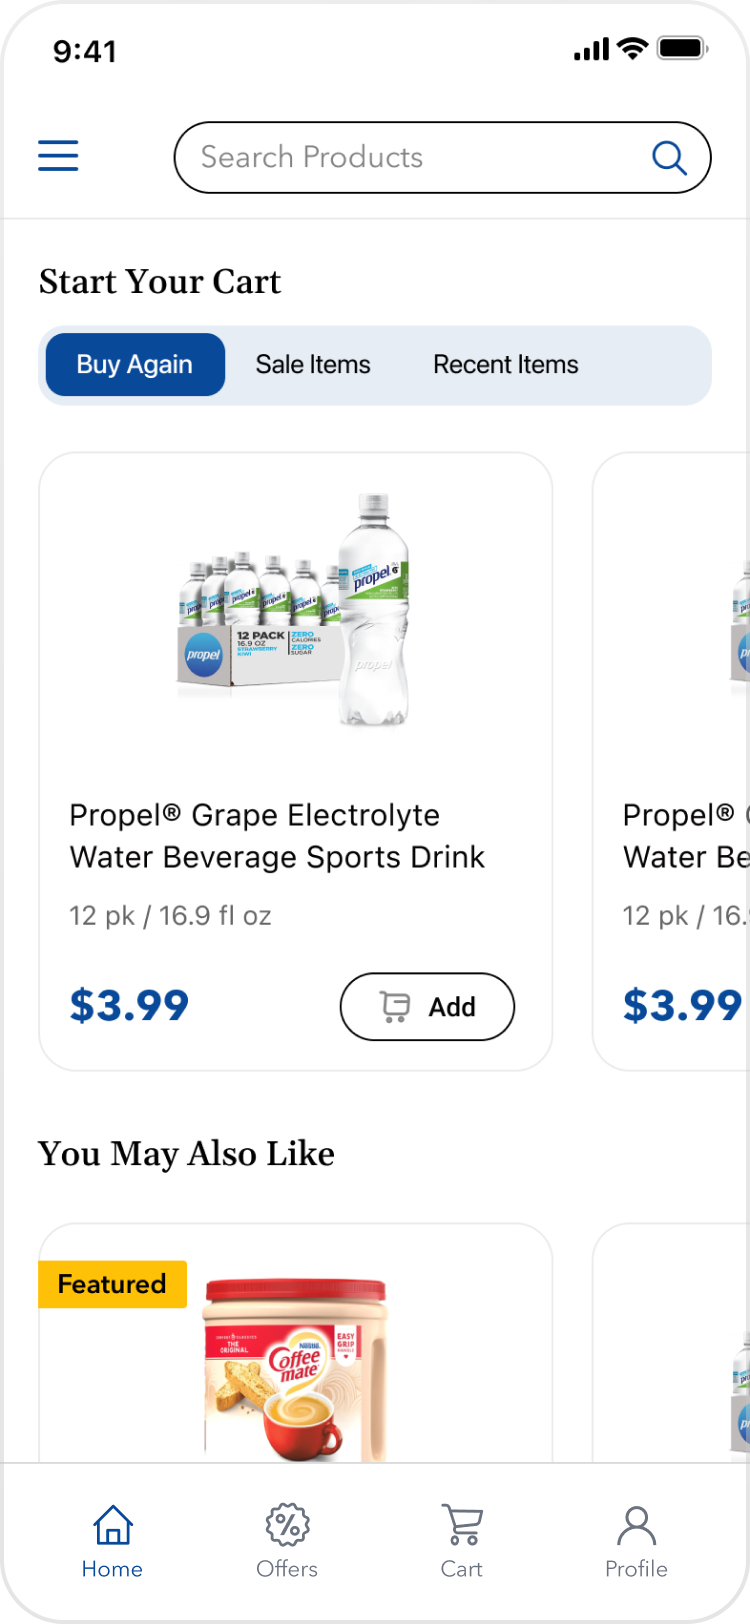Image resolution: width=750 pixels, height=1624 pixels.
Task: Tap the $3.99 price on first card
Action: tap(129, 1006)
